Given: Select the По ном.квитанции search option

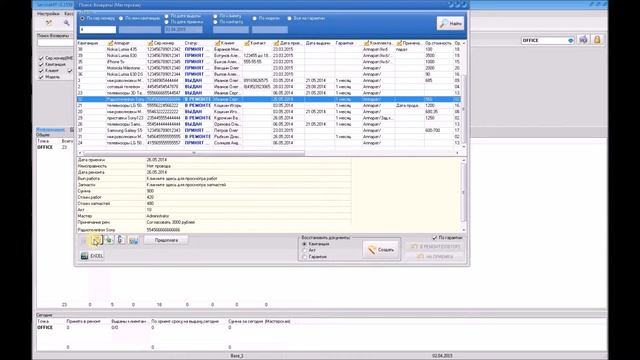Looking at the screenshot, I should click(x=121, y=18).
